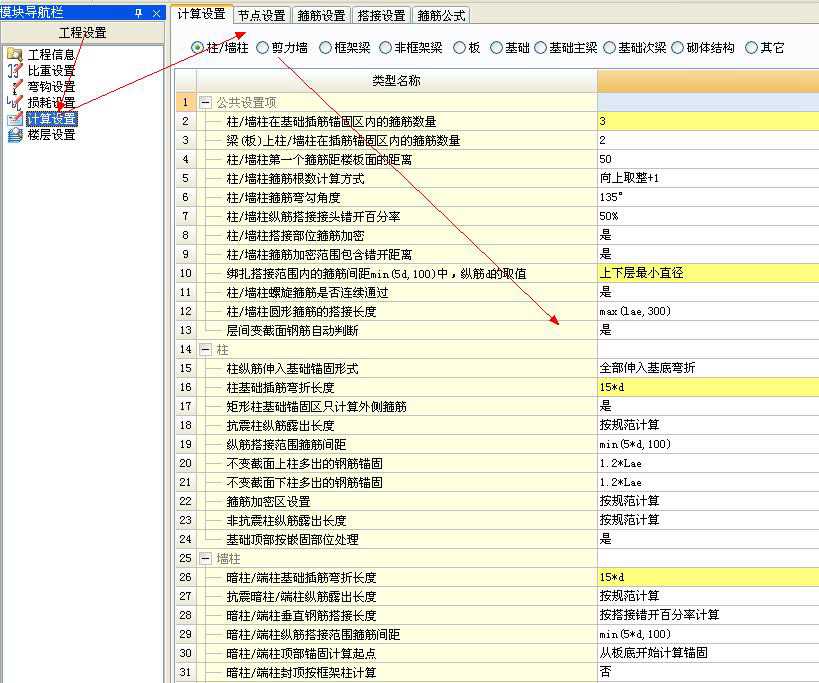Click the 50% stagger percentage value
Image resolution: width=819 pixels, height=683 pixels.
708,216
